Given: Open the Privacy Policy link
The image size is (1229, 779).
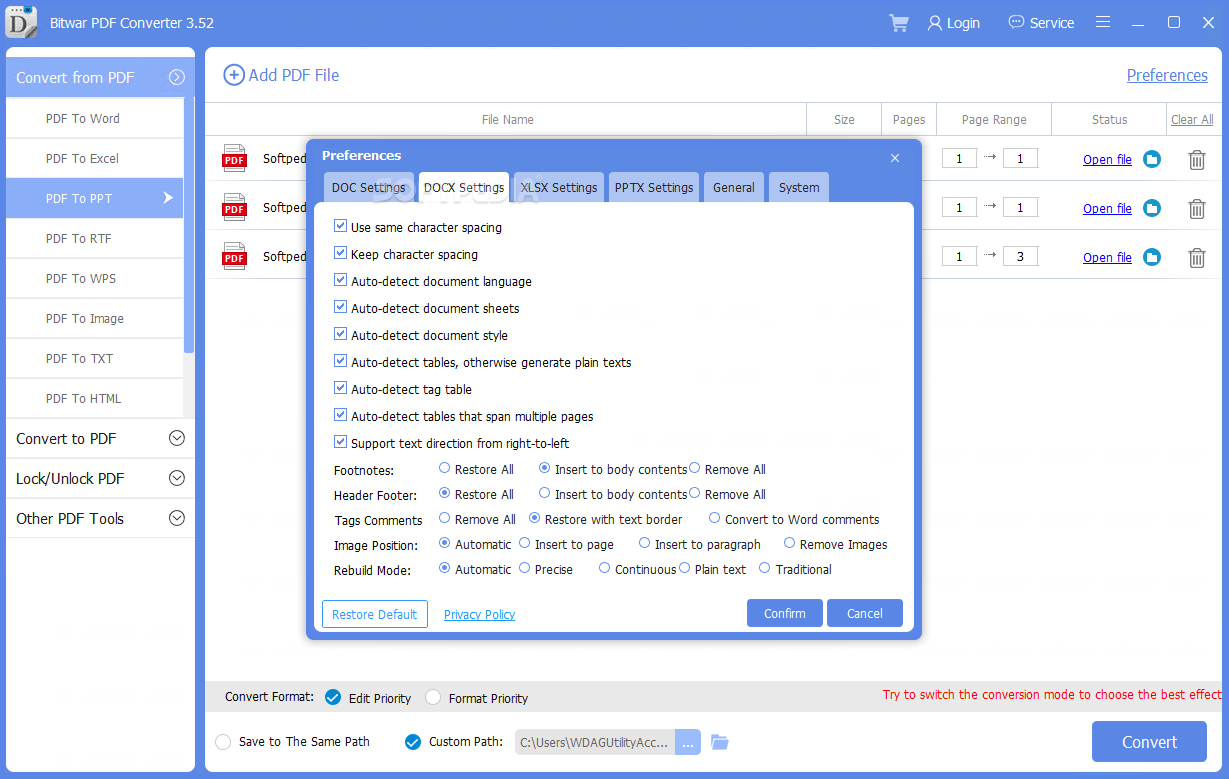Looking at the screenshot, I should (x=479, y=614).
